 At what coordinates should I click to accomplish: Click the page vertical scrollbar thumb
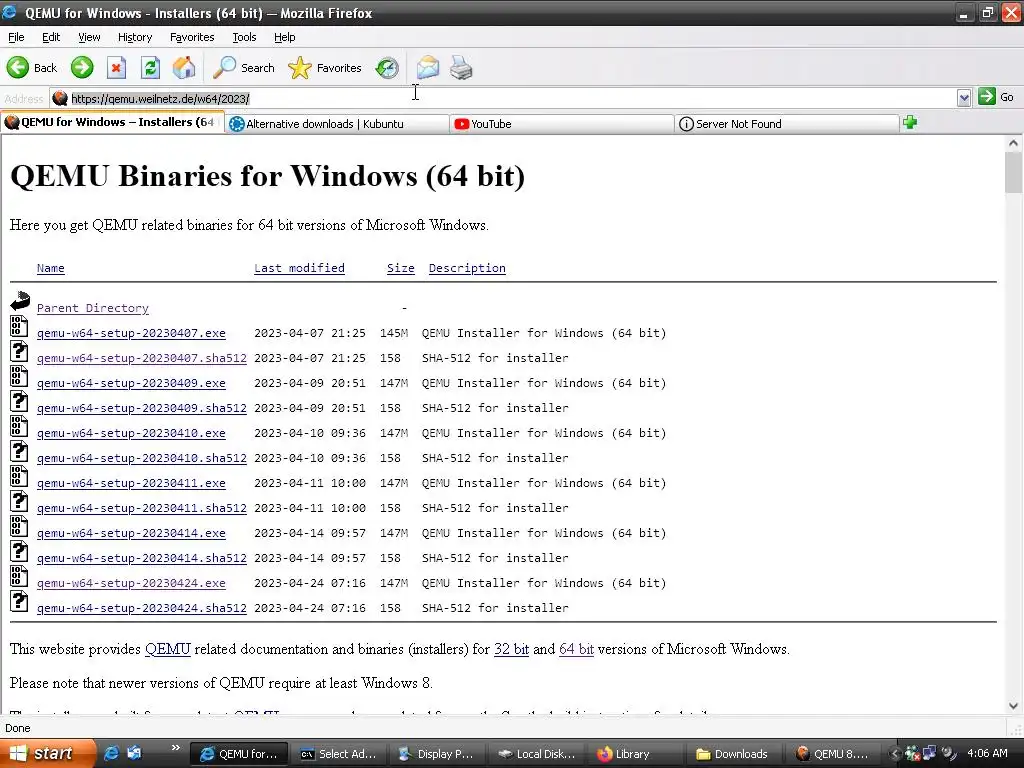point(1013,172)
